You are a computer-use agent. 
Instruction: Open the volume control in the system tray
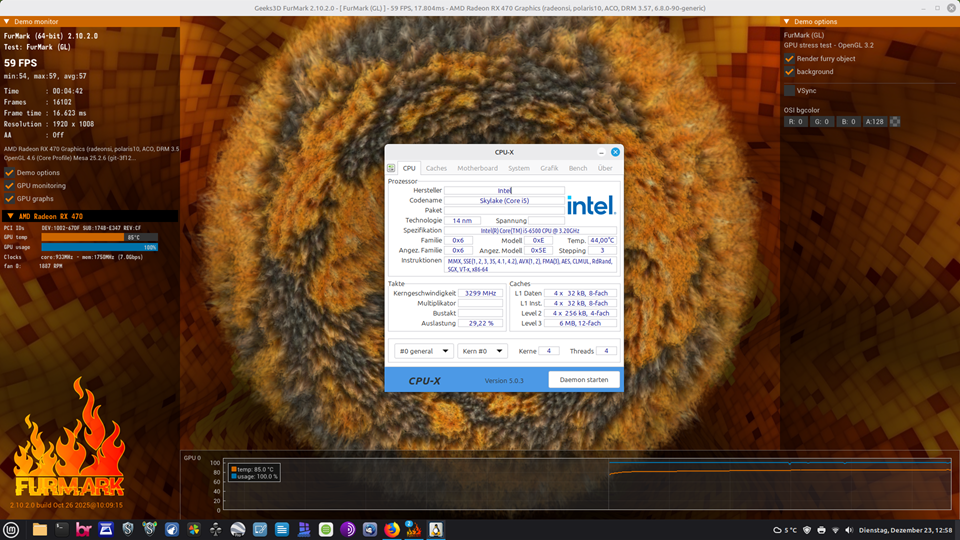point(850,529)
